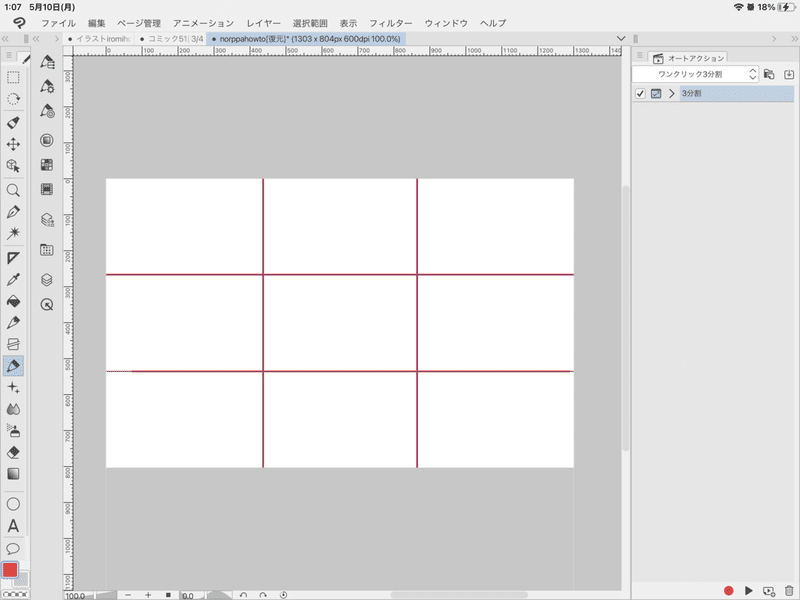Choose the fountain Pen nib tool

(13, 212)
